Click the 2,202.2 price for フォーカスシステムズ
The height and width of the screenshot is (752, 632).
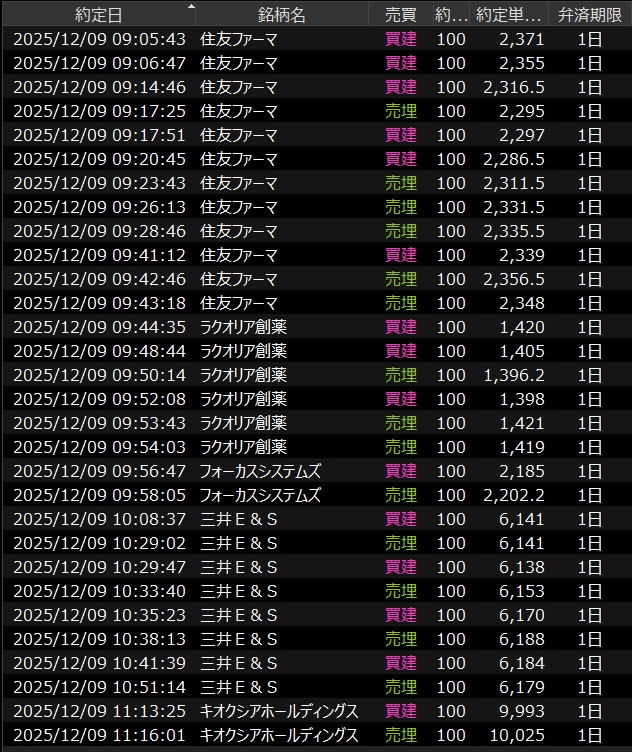[514, 495]
